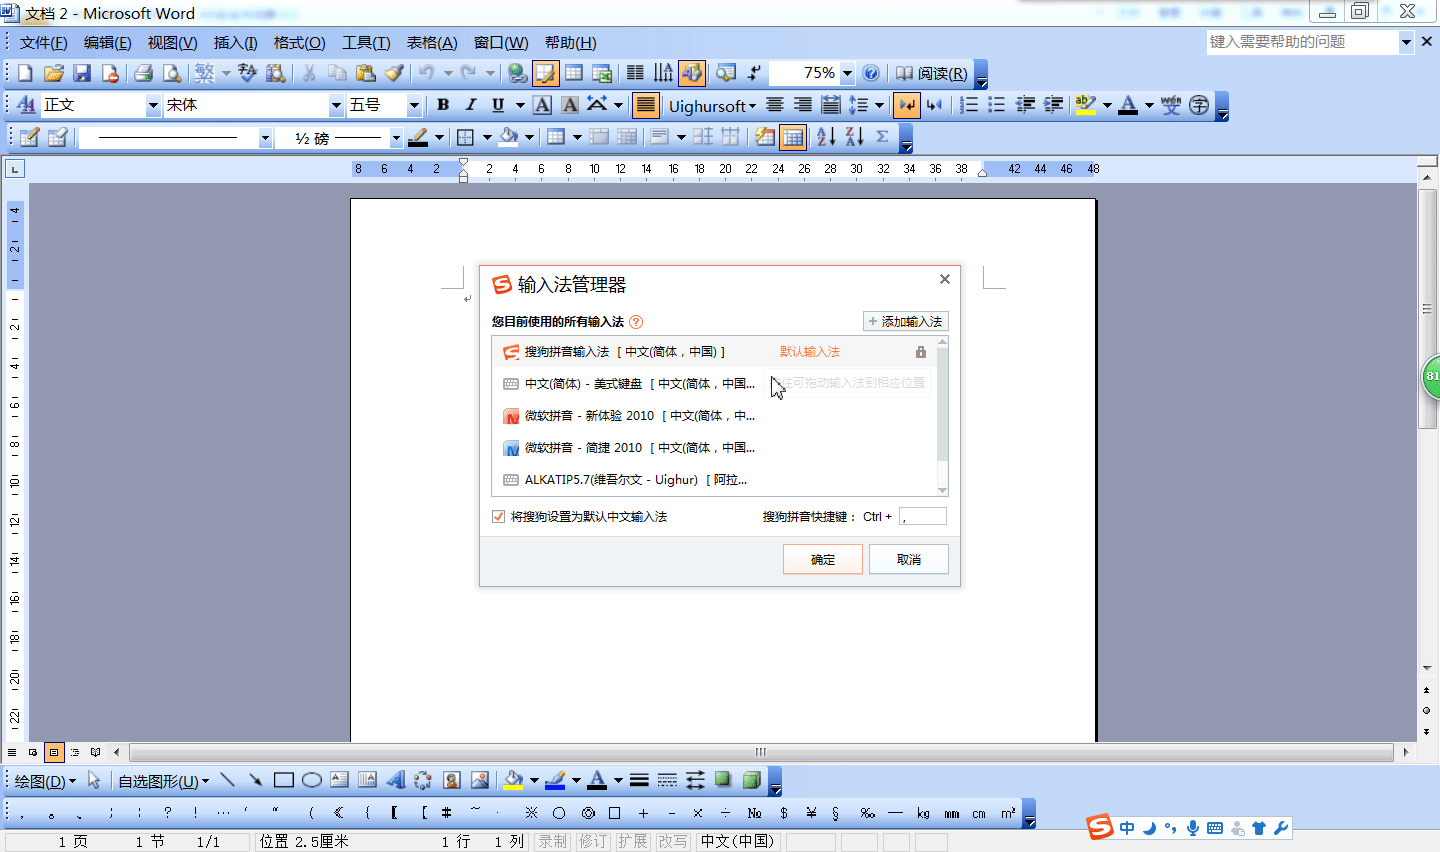1440x852 pixels.
Task: Apply Bold formatting
Action: tap(443, 105)
